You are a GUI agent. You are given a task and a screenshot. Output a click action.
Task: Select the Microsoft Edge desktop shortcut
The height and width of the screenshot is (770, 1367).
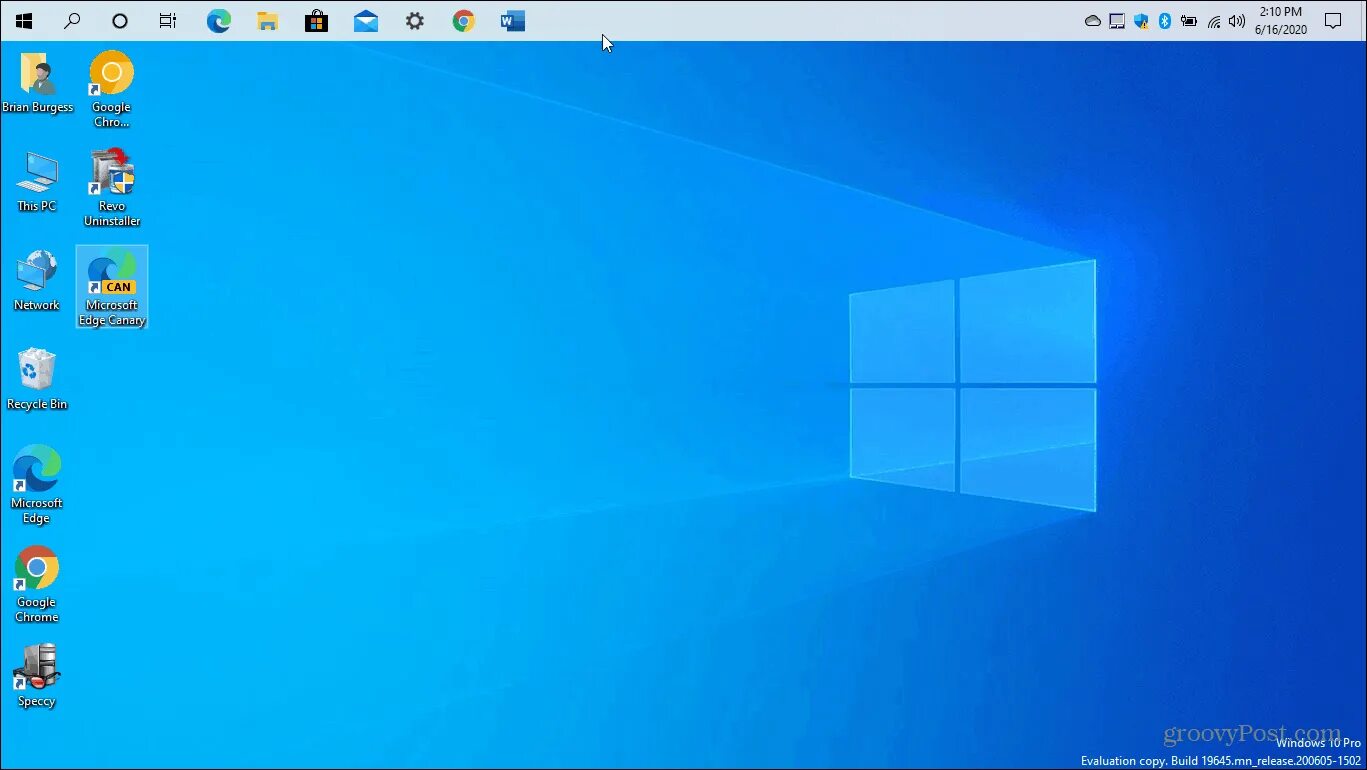37,485
